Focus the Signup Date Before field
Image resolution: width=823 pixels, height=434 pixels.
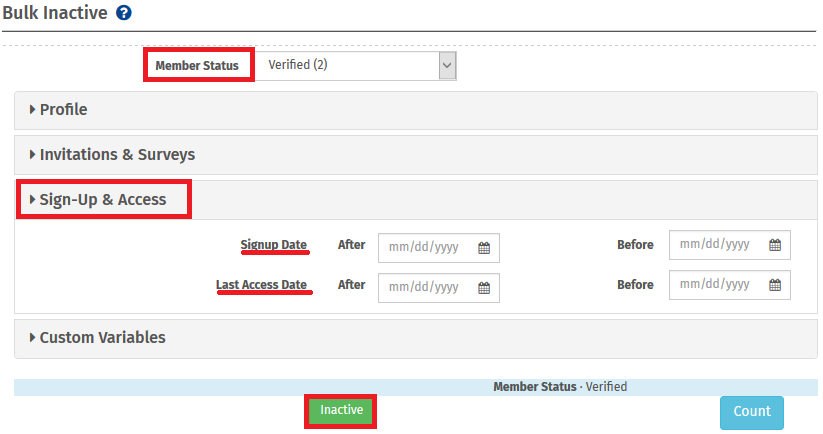[x=730, y=245]
